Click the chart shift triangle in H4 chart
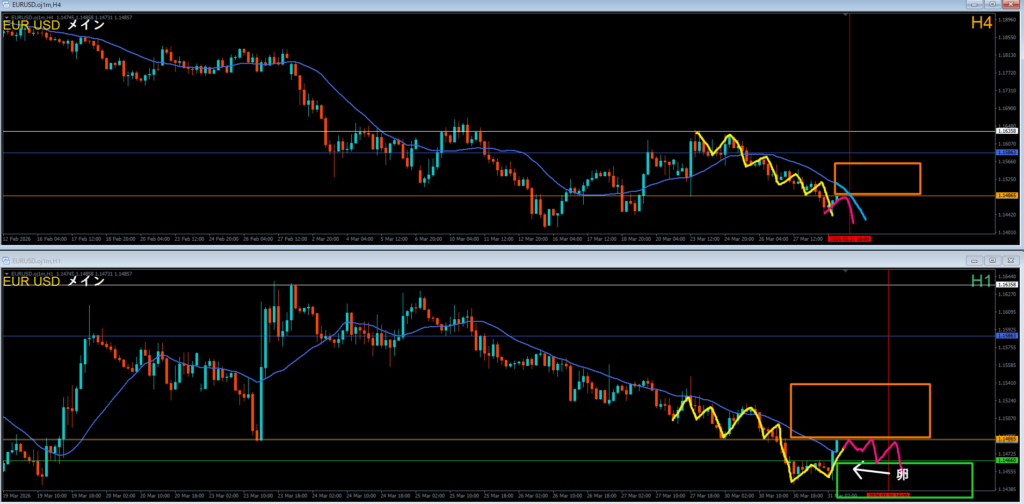 click(846, 14)
